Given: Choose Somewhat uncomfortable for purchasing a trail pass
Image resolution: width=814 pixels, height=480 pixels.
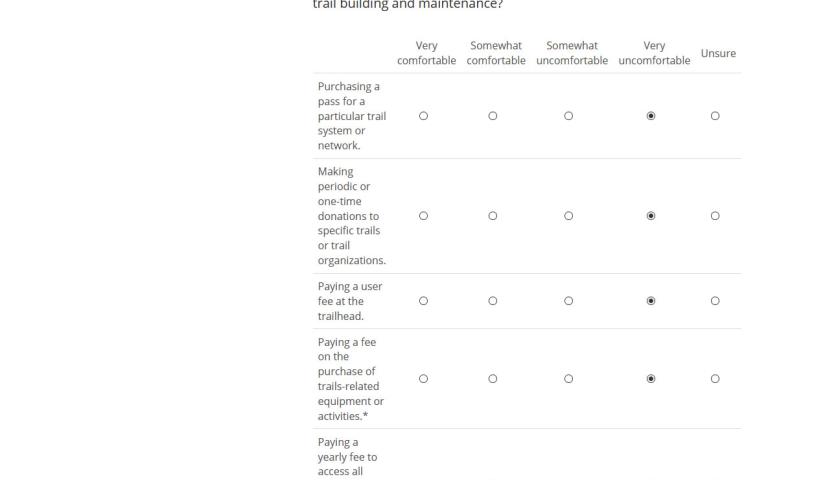Looking at the screenshot, I should (x=568, y=116).
